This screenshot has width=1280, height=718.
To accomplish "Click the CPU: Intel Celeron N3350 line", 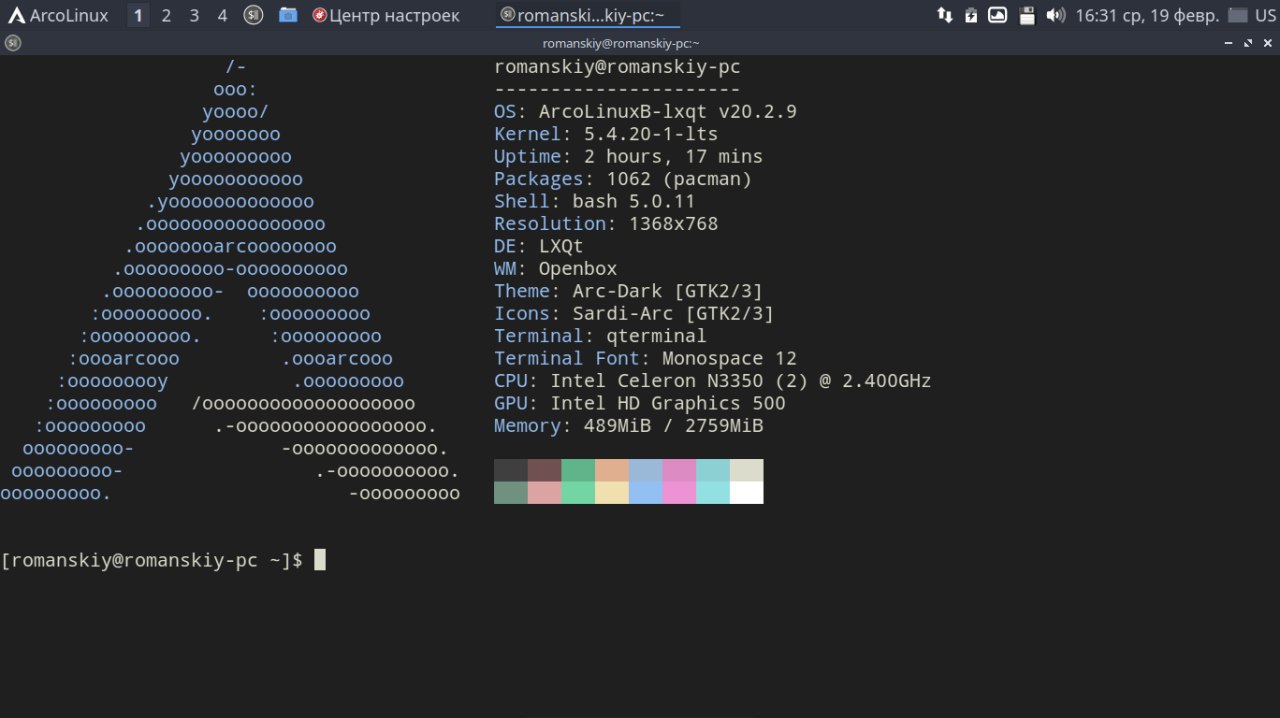I will pyautogui.click(x=713, y=381).
